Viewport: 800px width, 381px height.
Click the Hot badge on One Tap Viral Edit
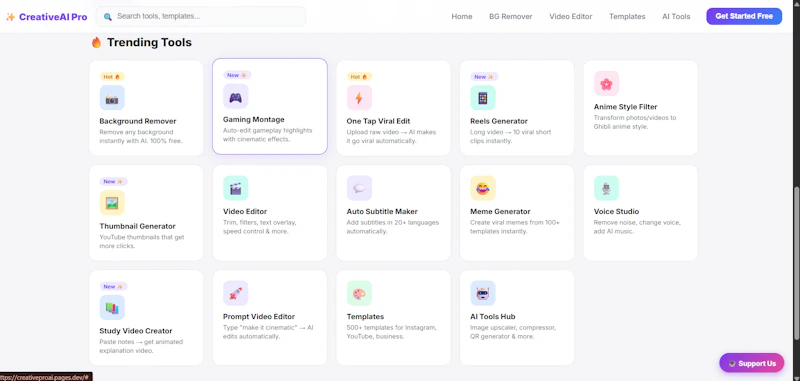pyautogui.click(x=359, y=77)
